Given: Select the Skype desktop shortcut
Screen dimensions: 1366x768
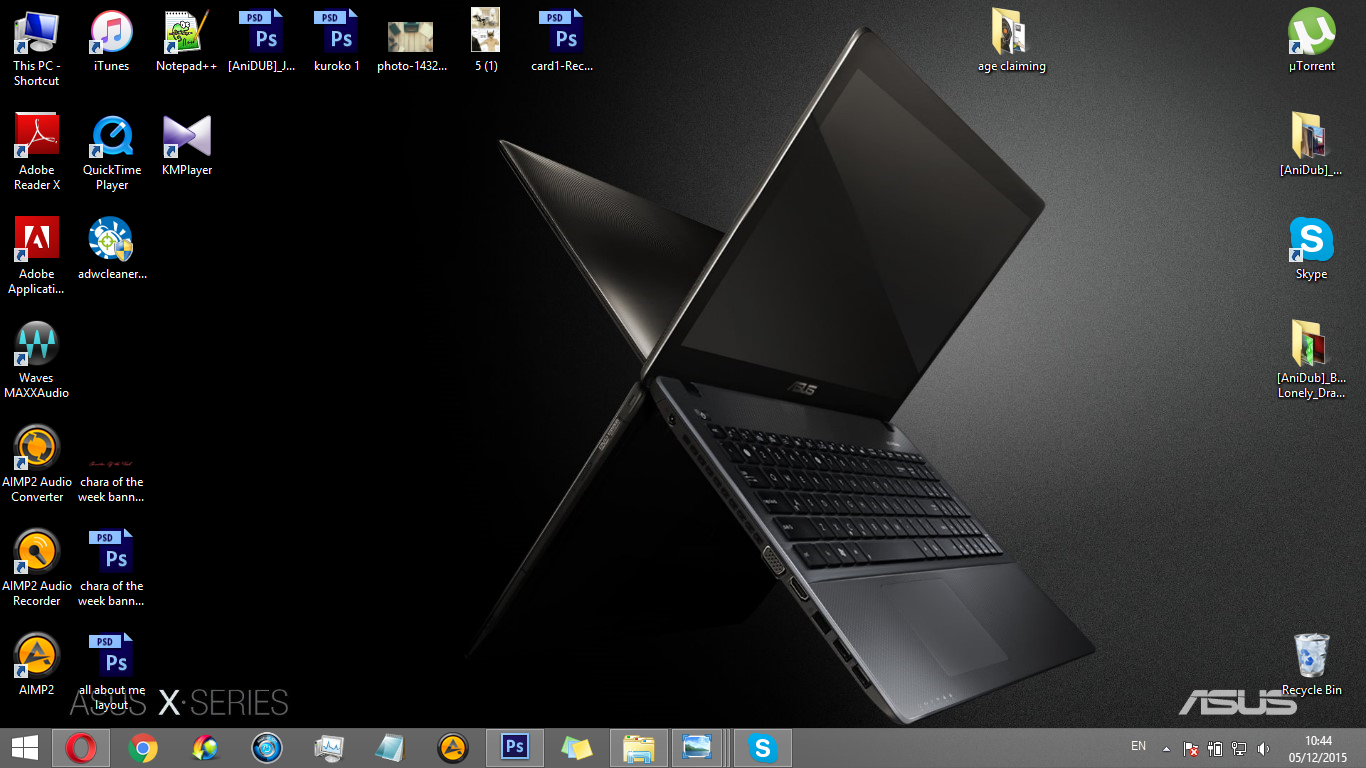Looking at the screenshot, I should 1311,249.
